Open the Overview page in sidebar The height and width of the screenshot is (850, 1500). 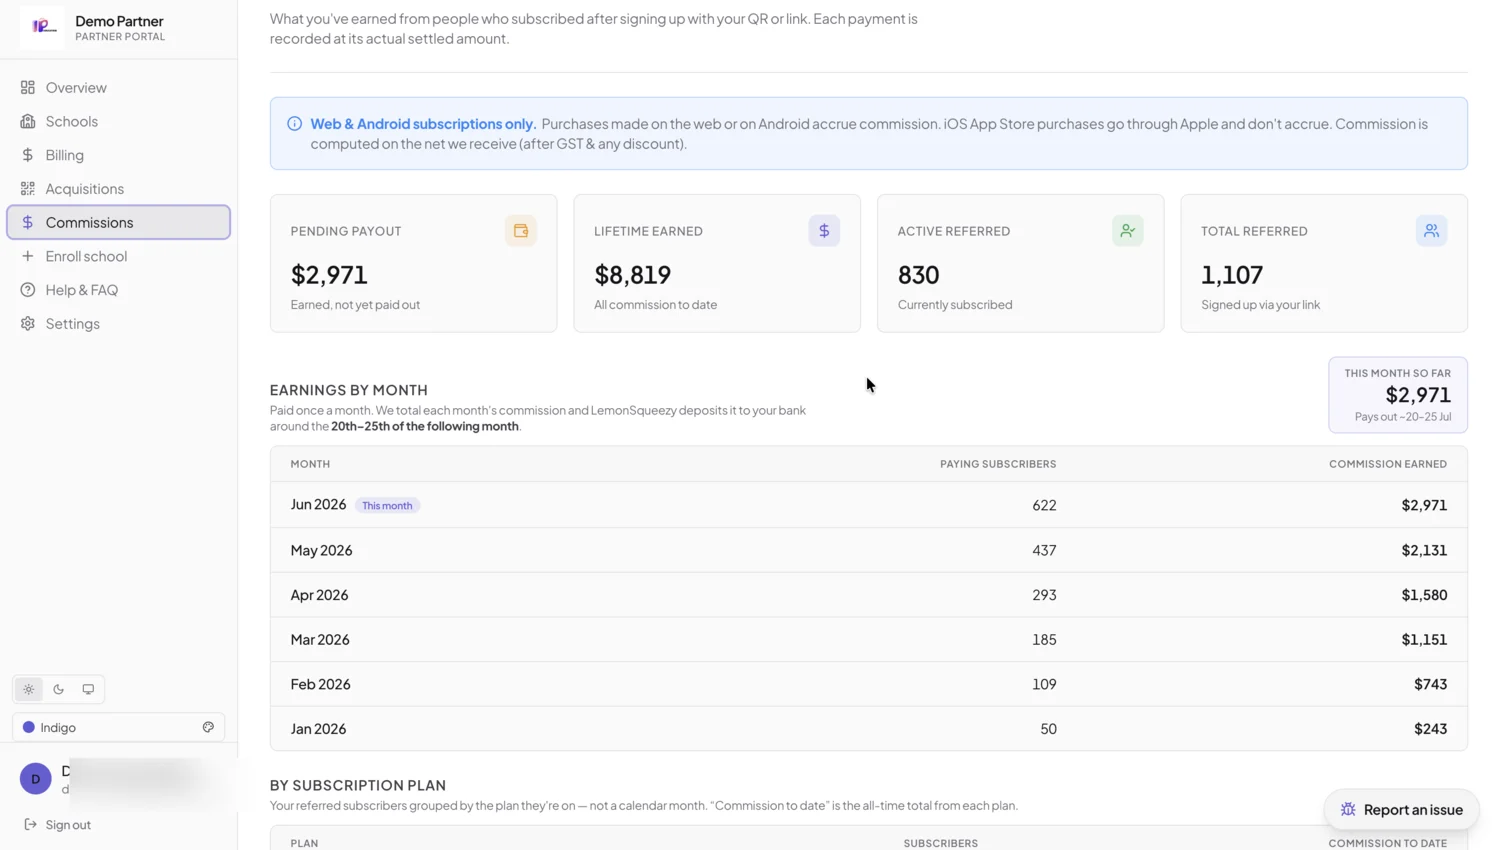coord(119,88)
